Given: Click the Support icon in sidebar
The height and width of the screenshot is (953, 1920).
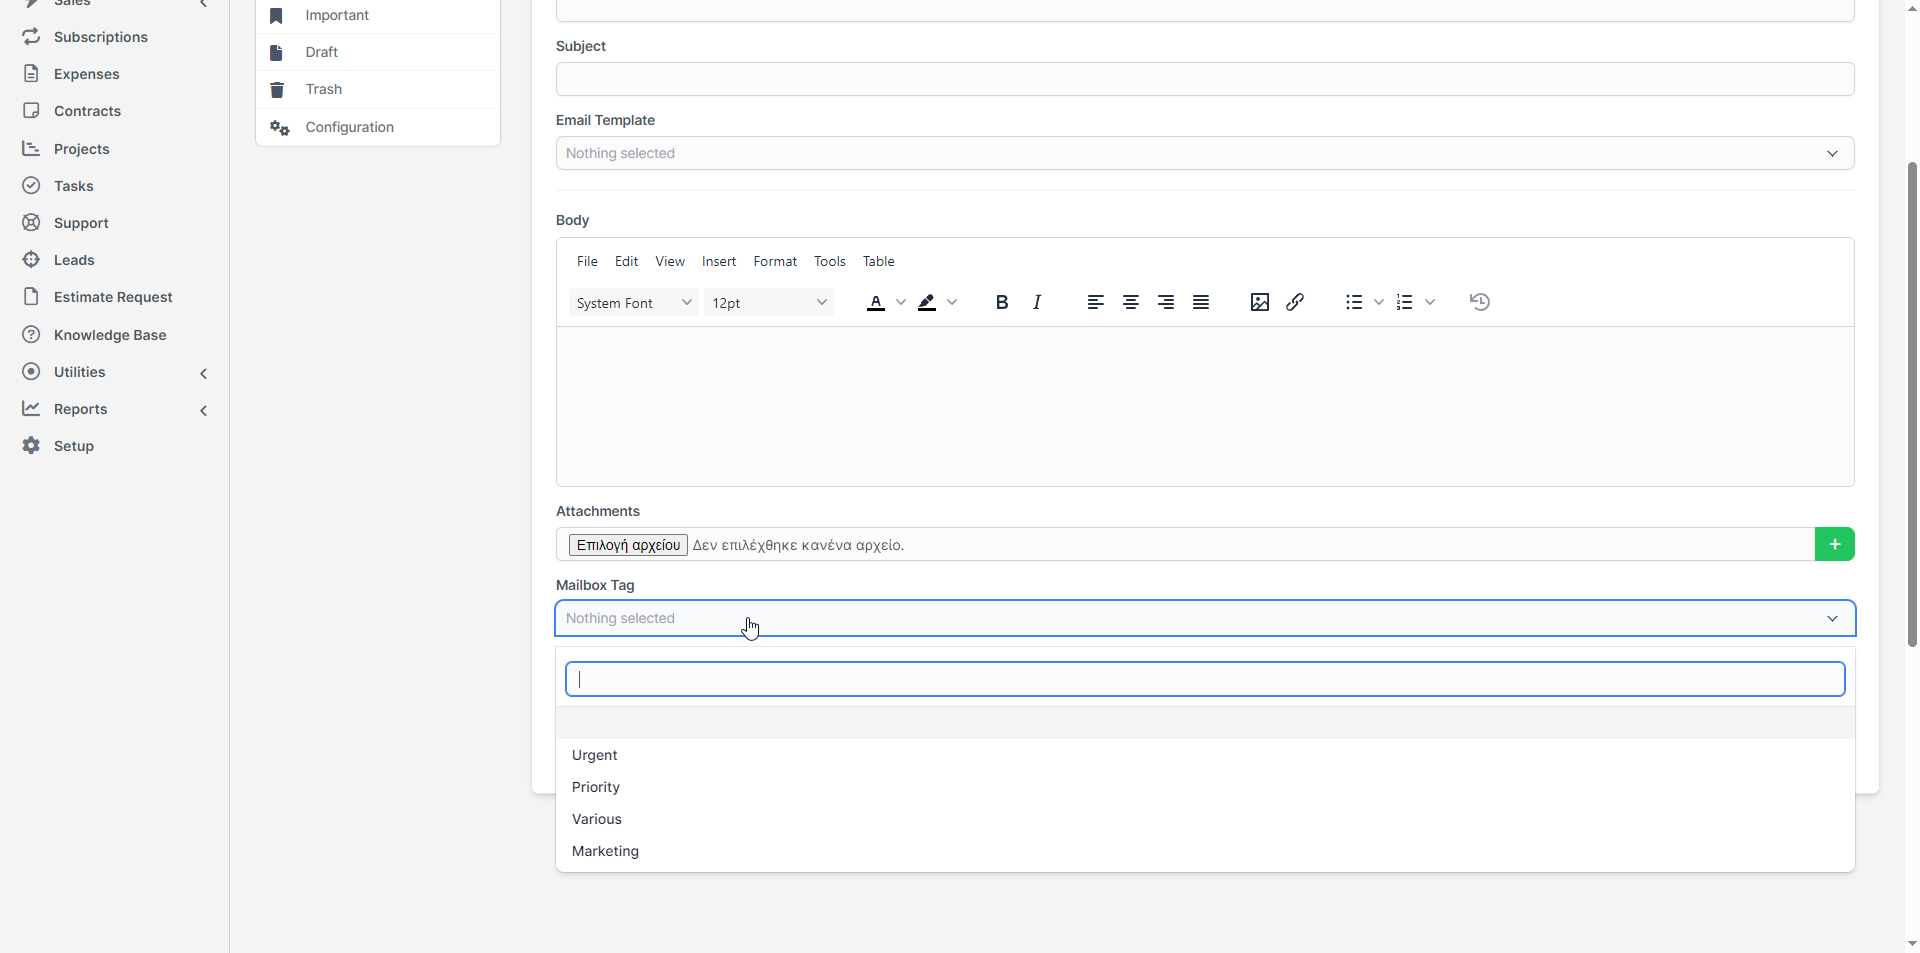Looking at the screenshot, I should click(x=31, y=223).
